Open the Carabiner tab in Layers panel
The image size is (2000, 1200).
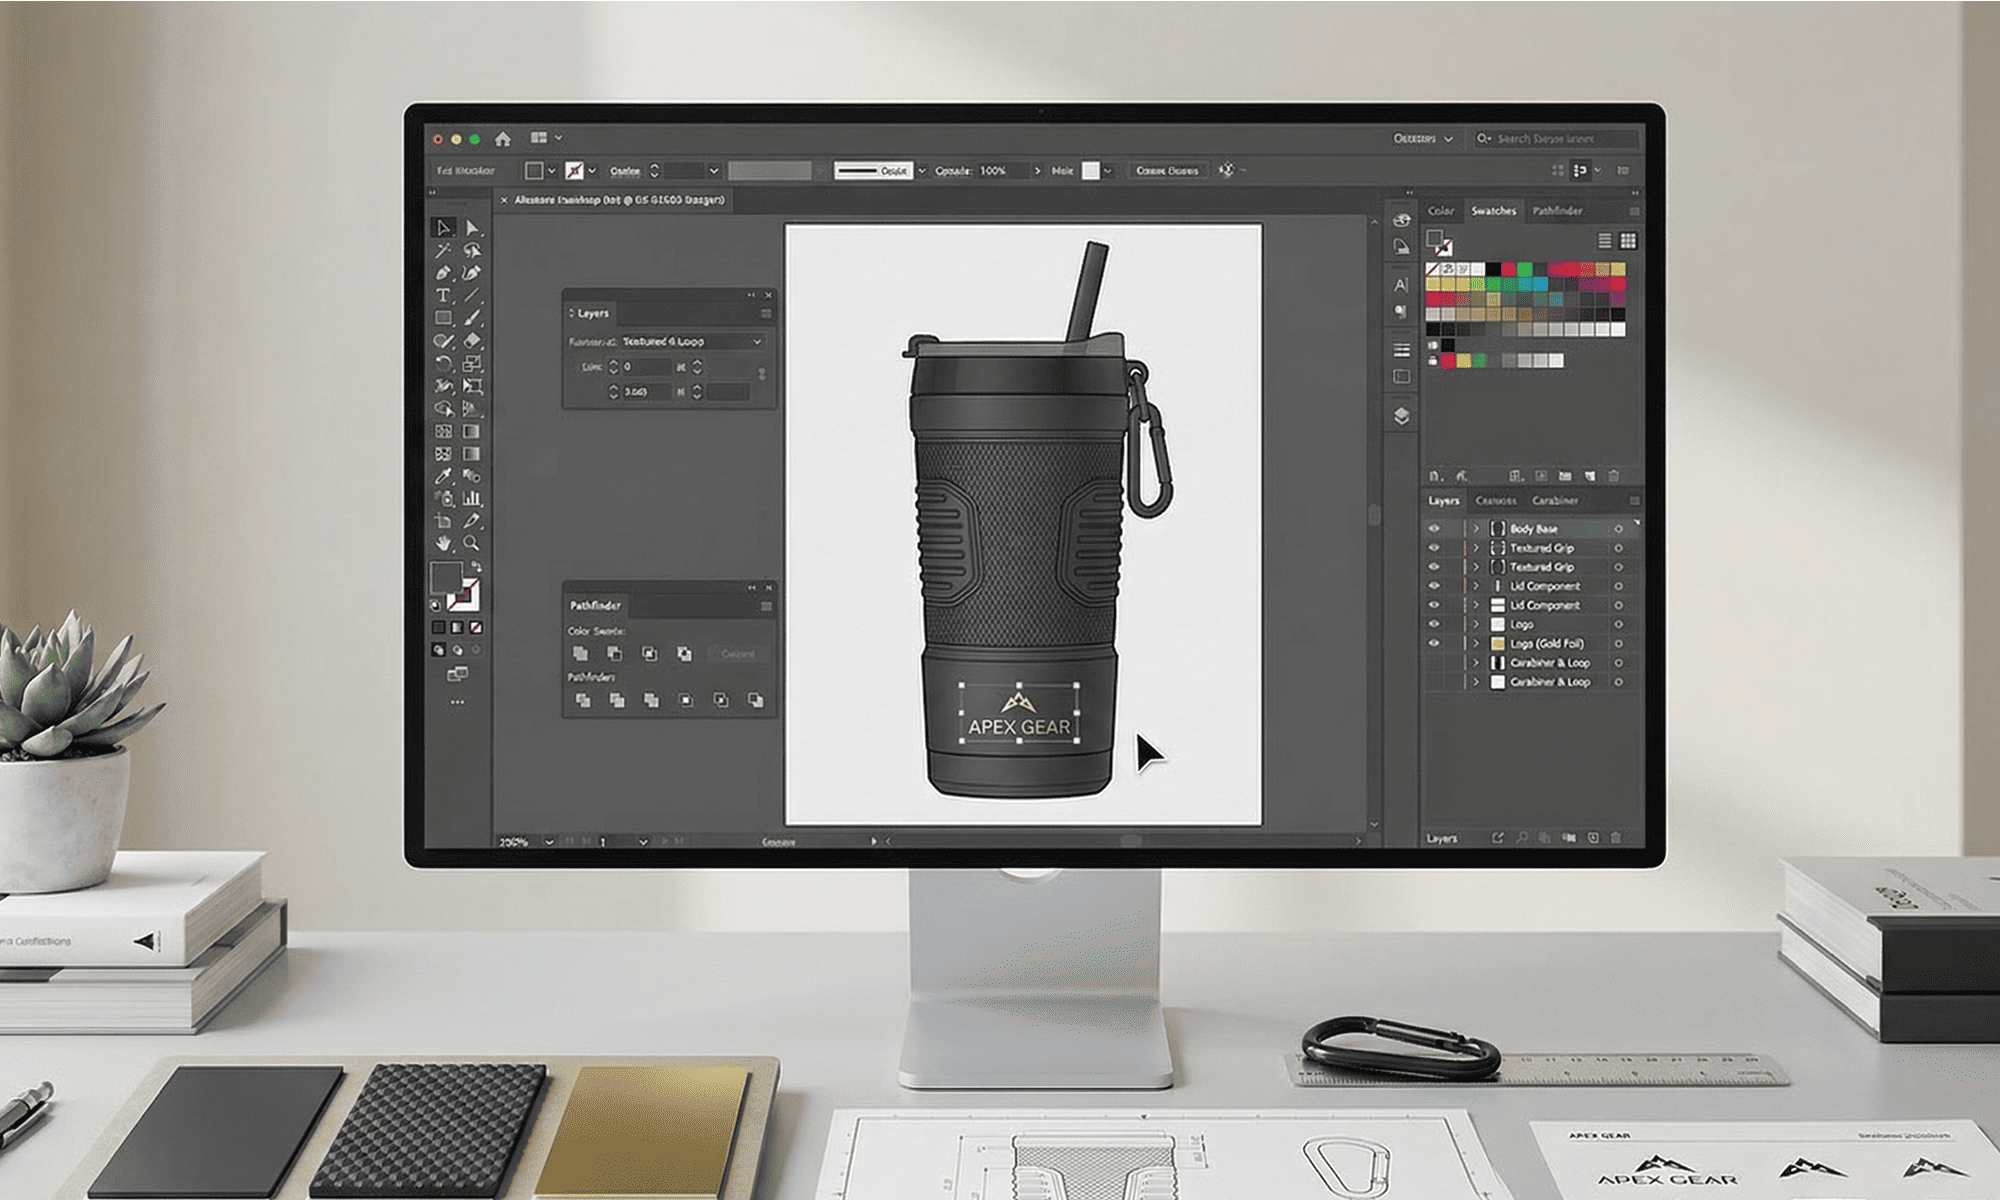click(1555, 500)
